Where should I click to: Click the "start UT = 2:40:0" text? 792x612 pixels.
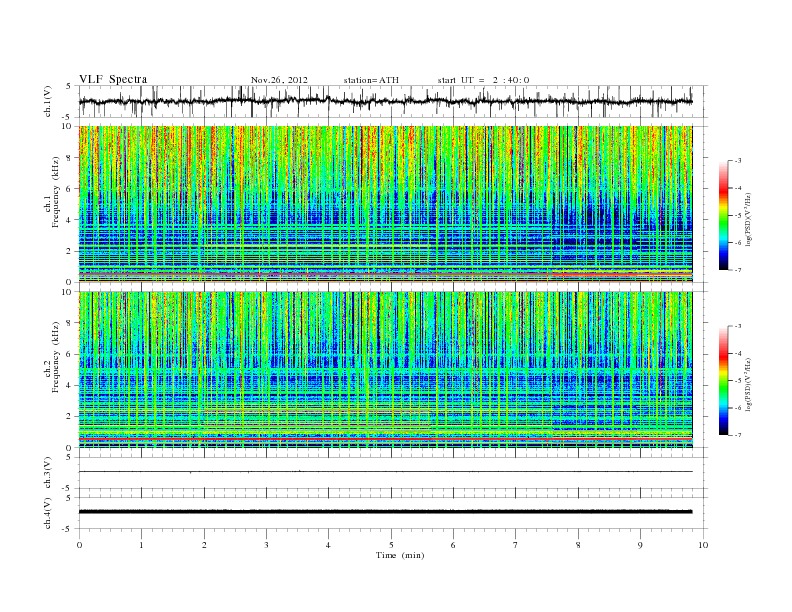click(483, 80)
